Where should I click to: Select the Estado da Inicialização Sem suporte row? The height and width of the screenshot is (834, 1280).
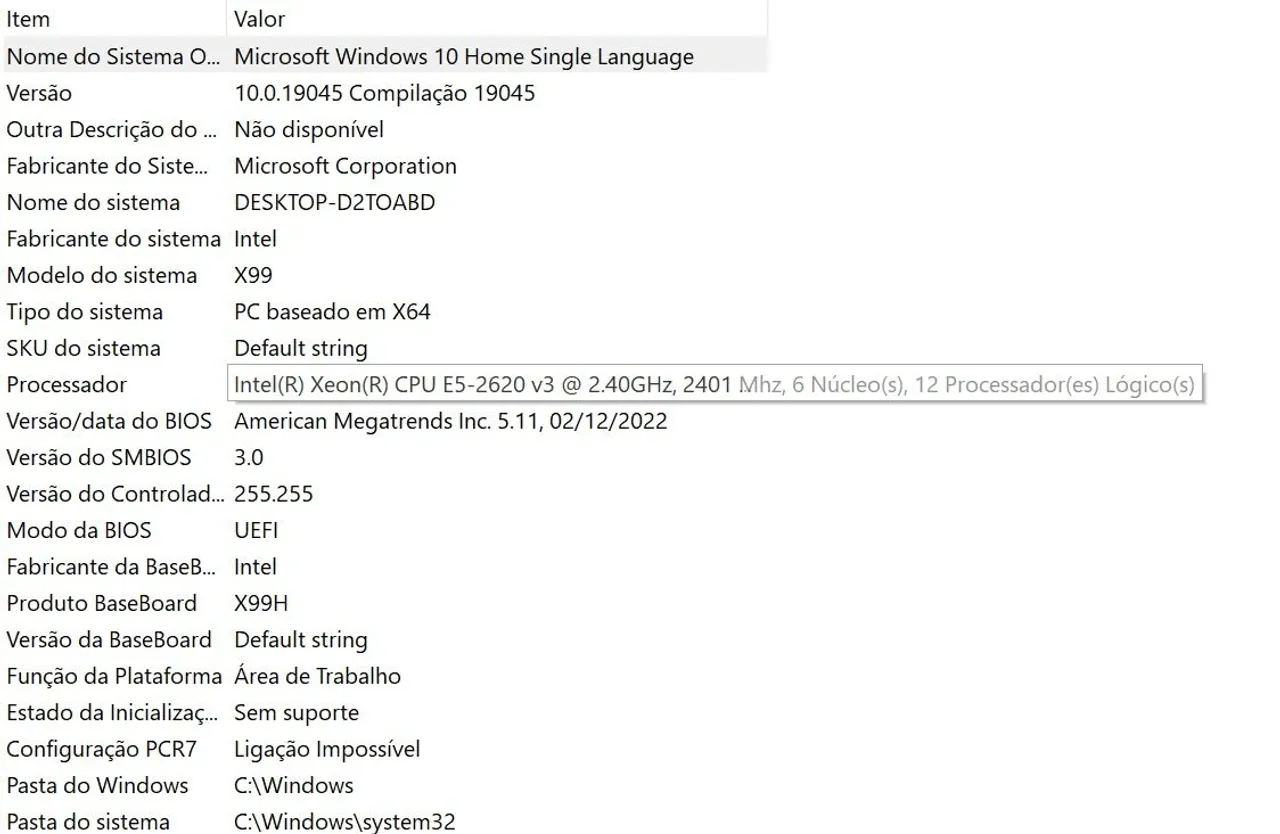pyautogui.click(x=384, y=712)
